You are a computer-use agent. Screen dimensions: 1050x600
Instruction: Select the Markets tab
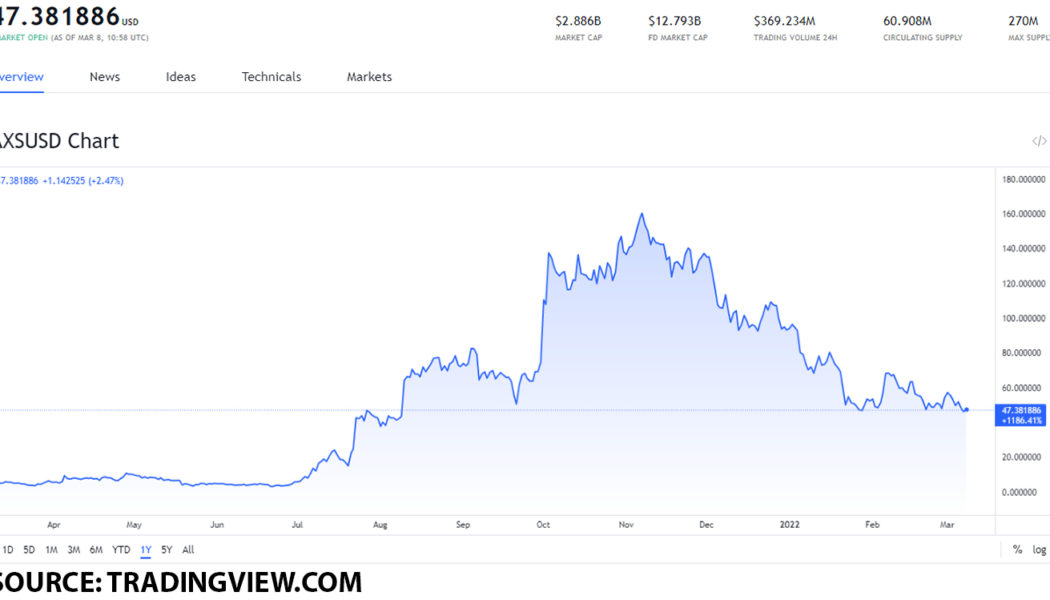tap(369, 77)
